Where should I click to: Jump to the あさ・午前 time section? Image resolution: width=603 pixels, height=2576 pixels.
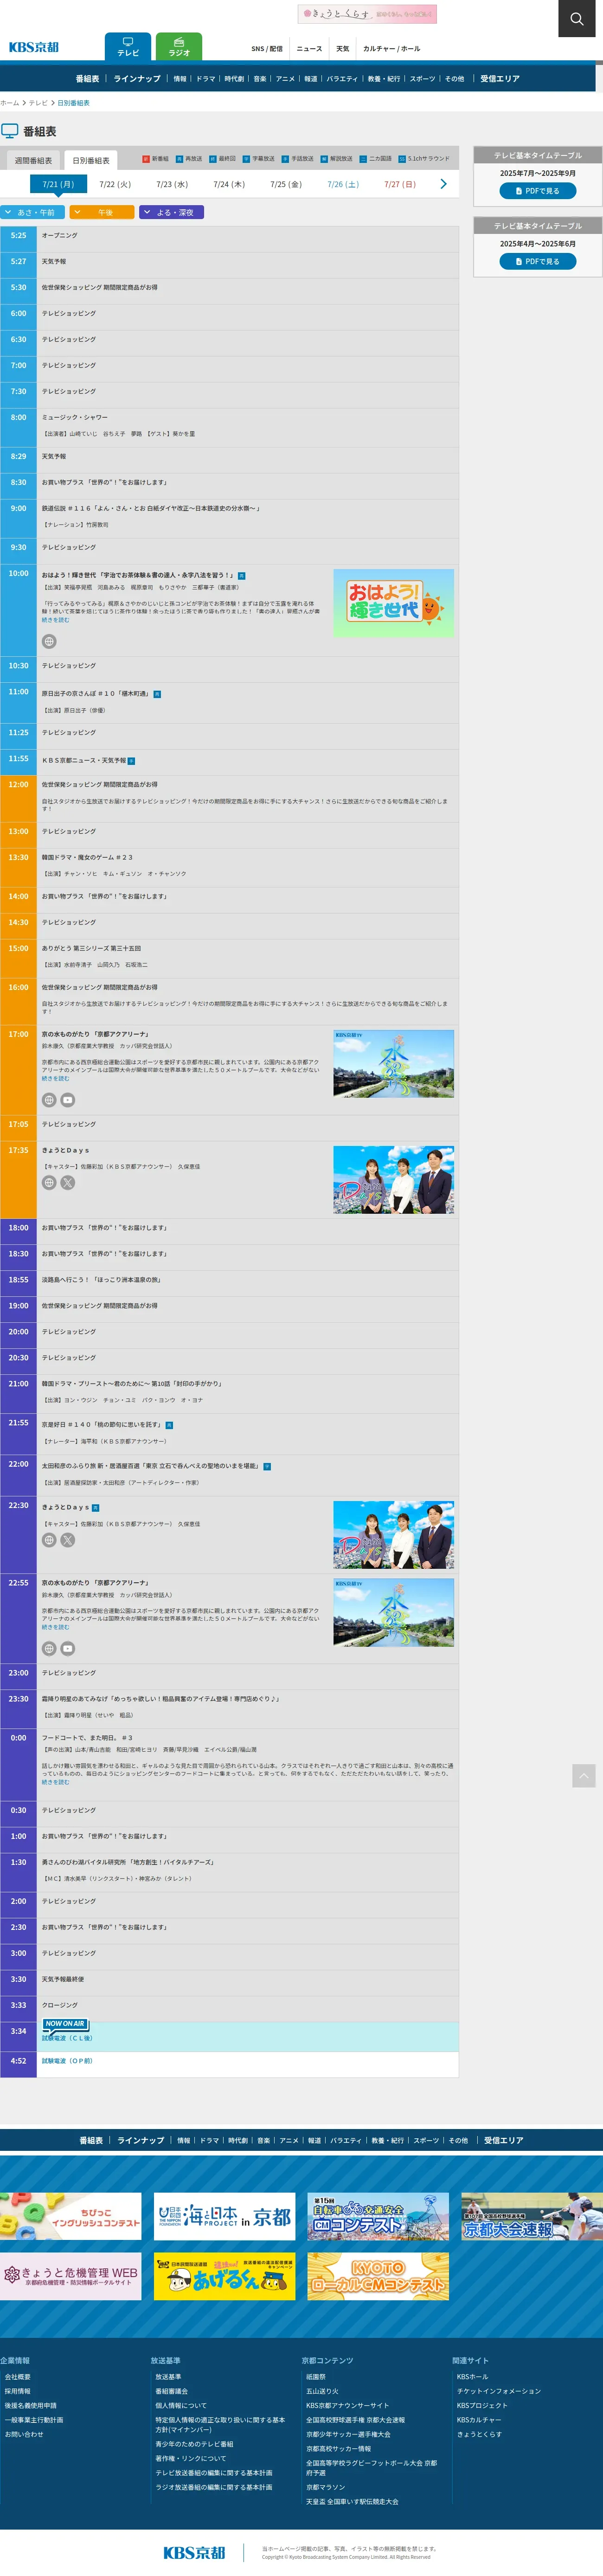click(33, 212)
